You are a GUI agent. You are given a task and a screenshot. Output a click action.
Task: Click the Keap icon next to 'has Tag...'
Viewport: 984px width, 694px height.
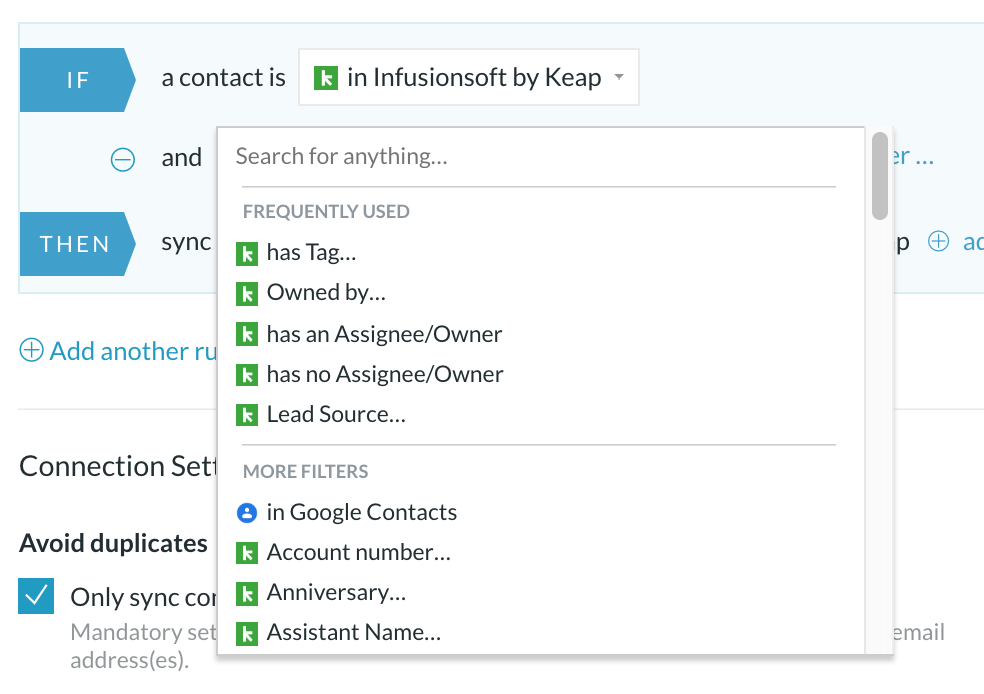click(247, 254)
